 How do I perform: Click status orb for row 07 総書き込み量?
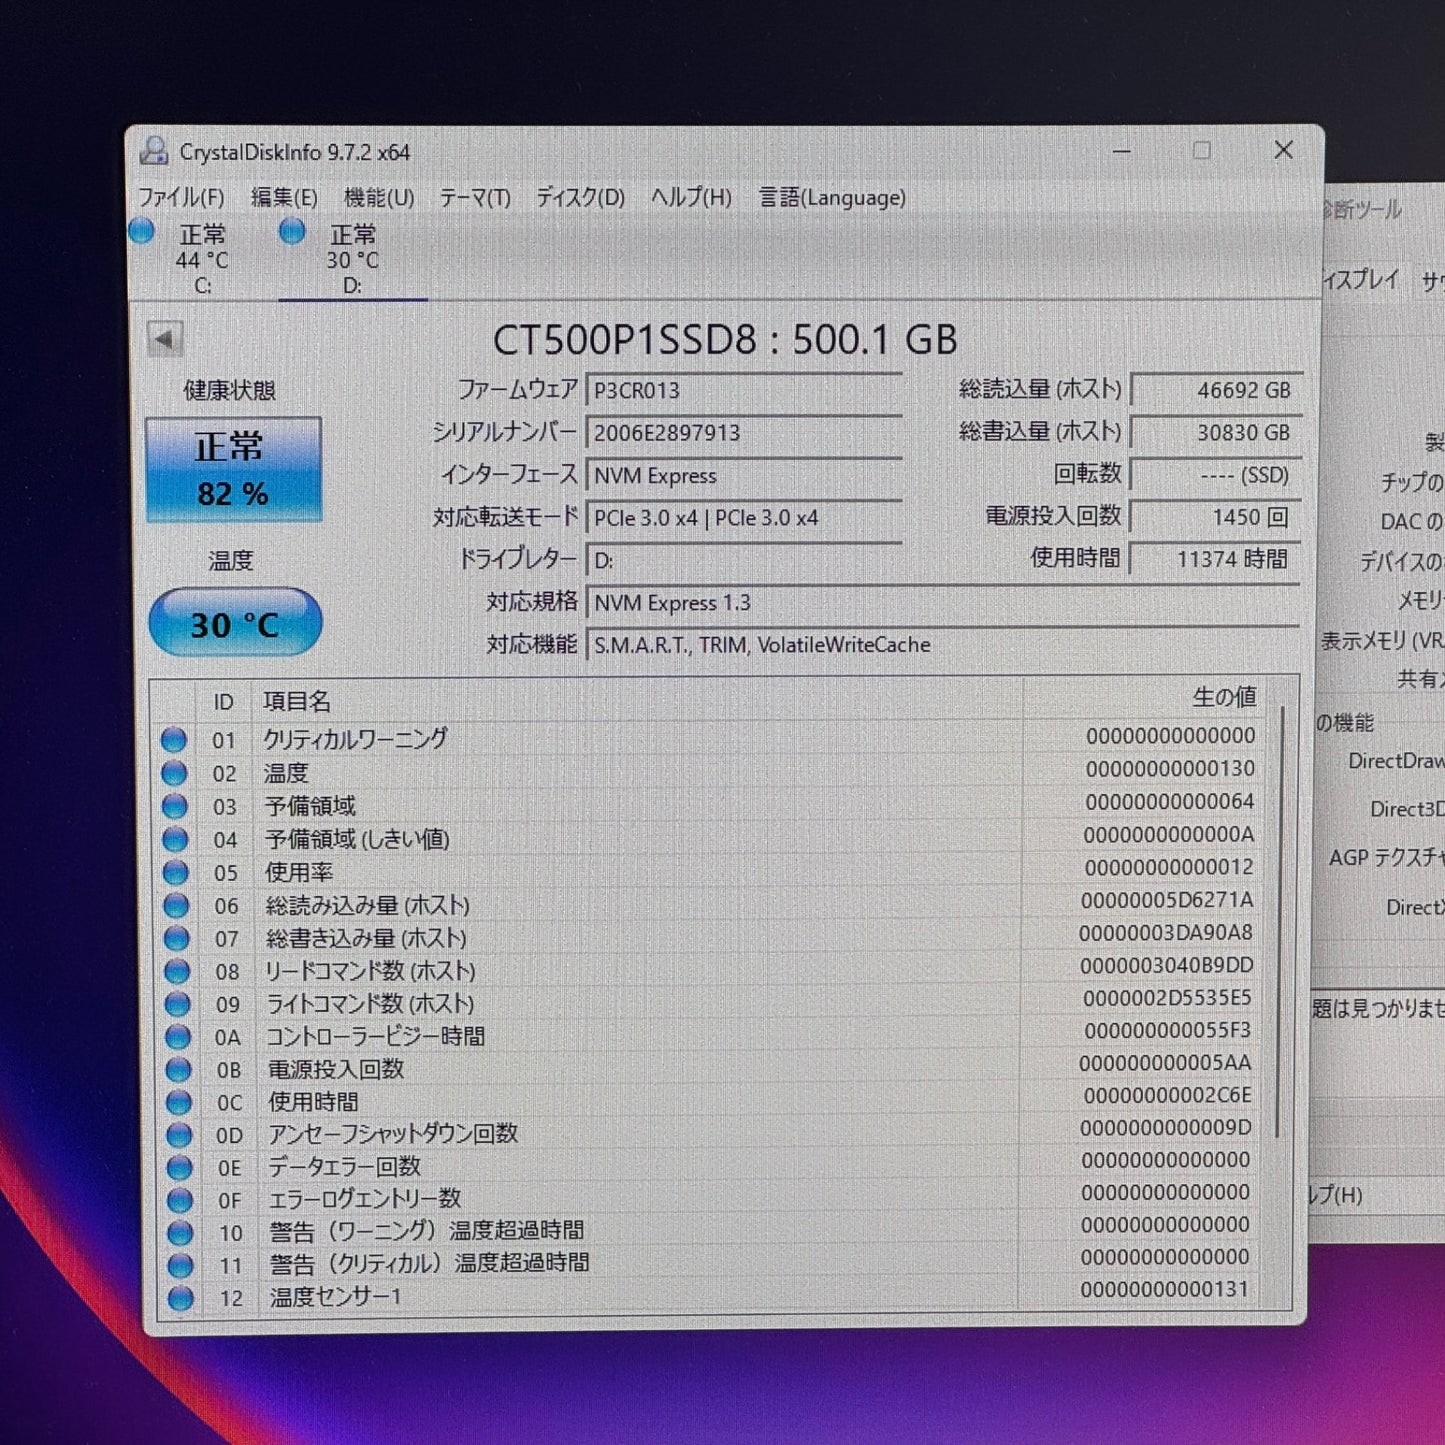[x=177, y=938]
